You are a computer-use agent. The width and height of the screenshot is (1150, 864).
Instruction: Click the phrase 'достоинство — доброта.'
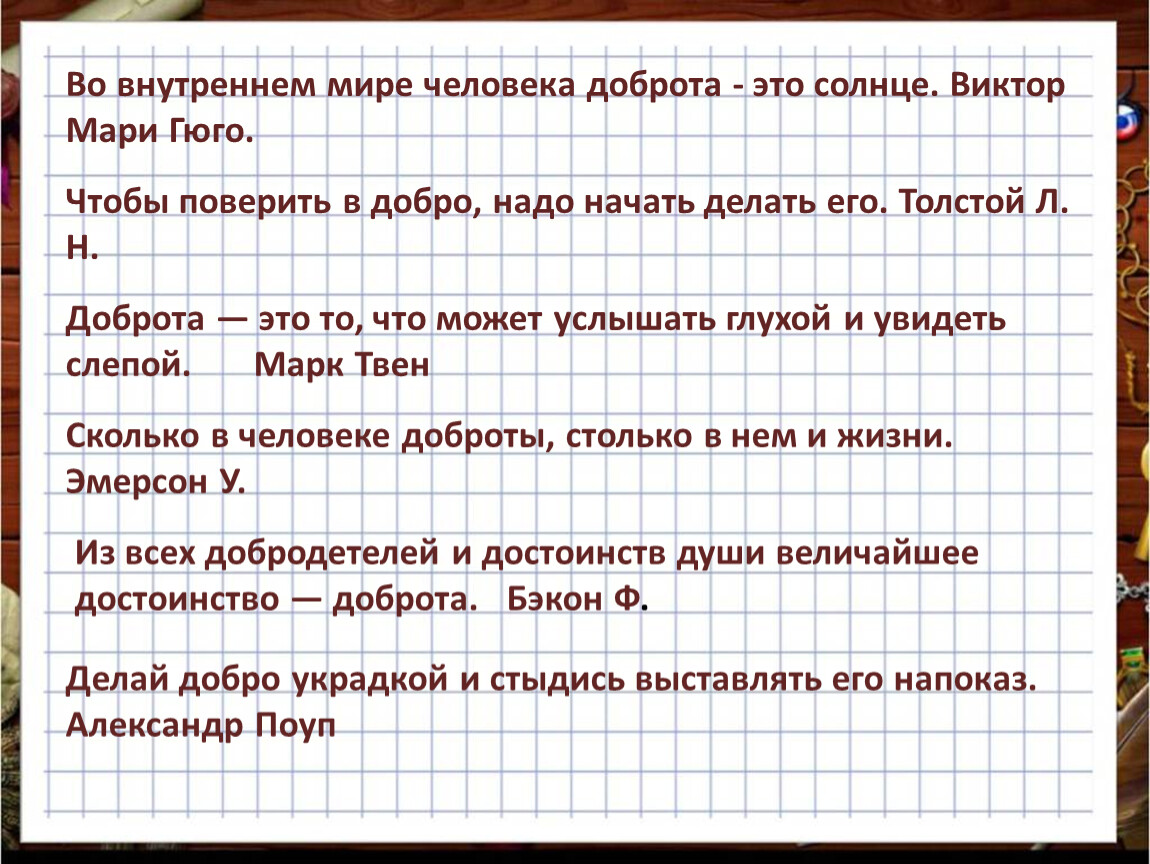pos(276,599)
